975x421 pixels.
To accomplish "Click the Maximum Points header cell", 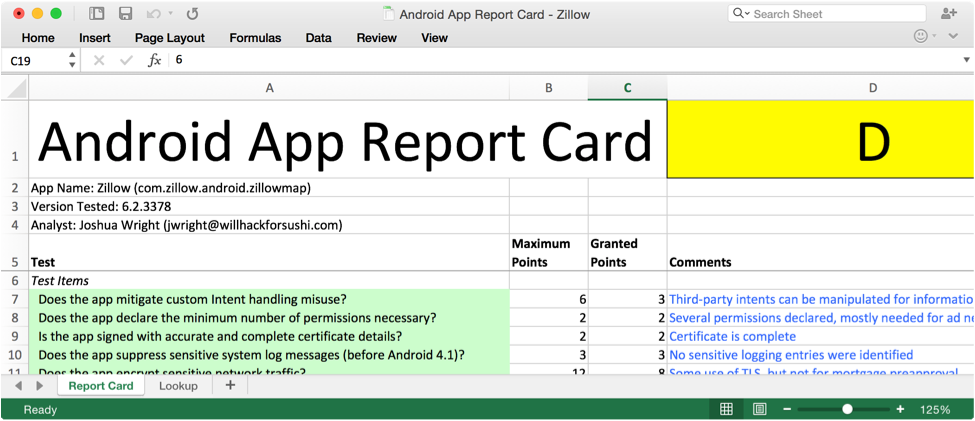I will [549, 252].
